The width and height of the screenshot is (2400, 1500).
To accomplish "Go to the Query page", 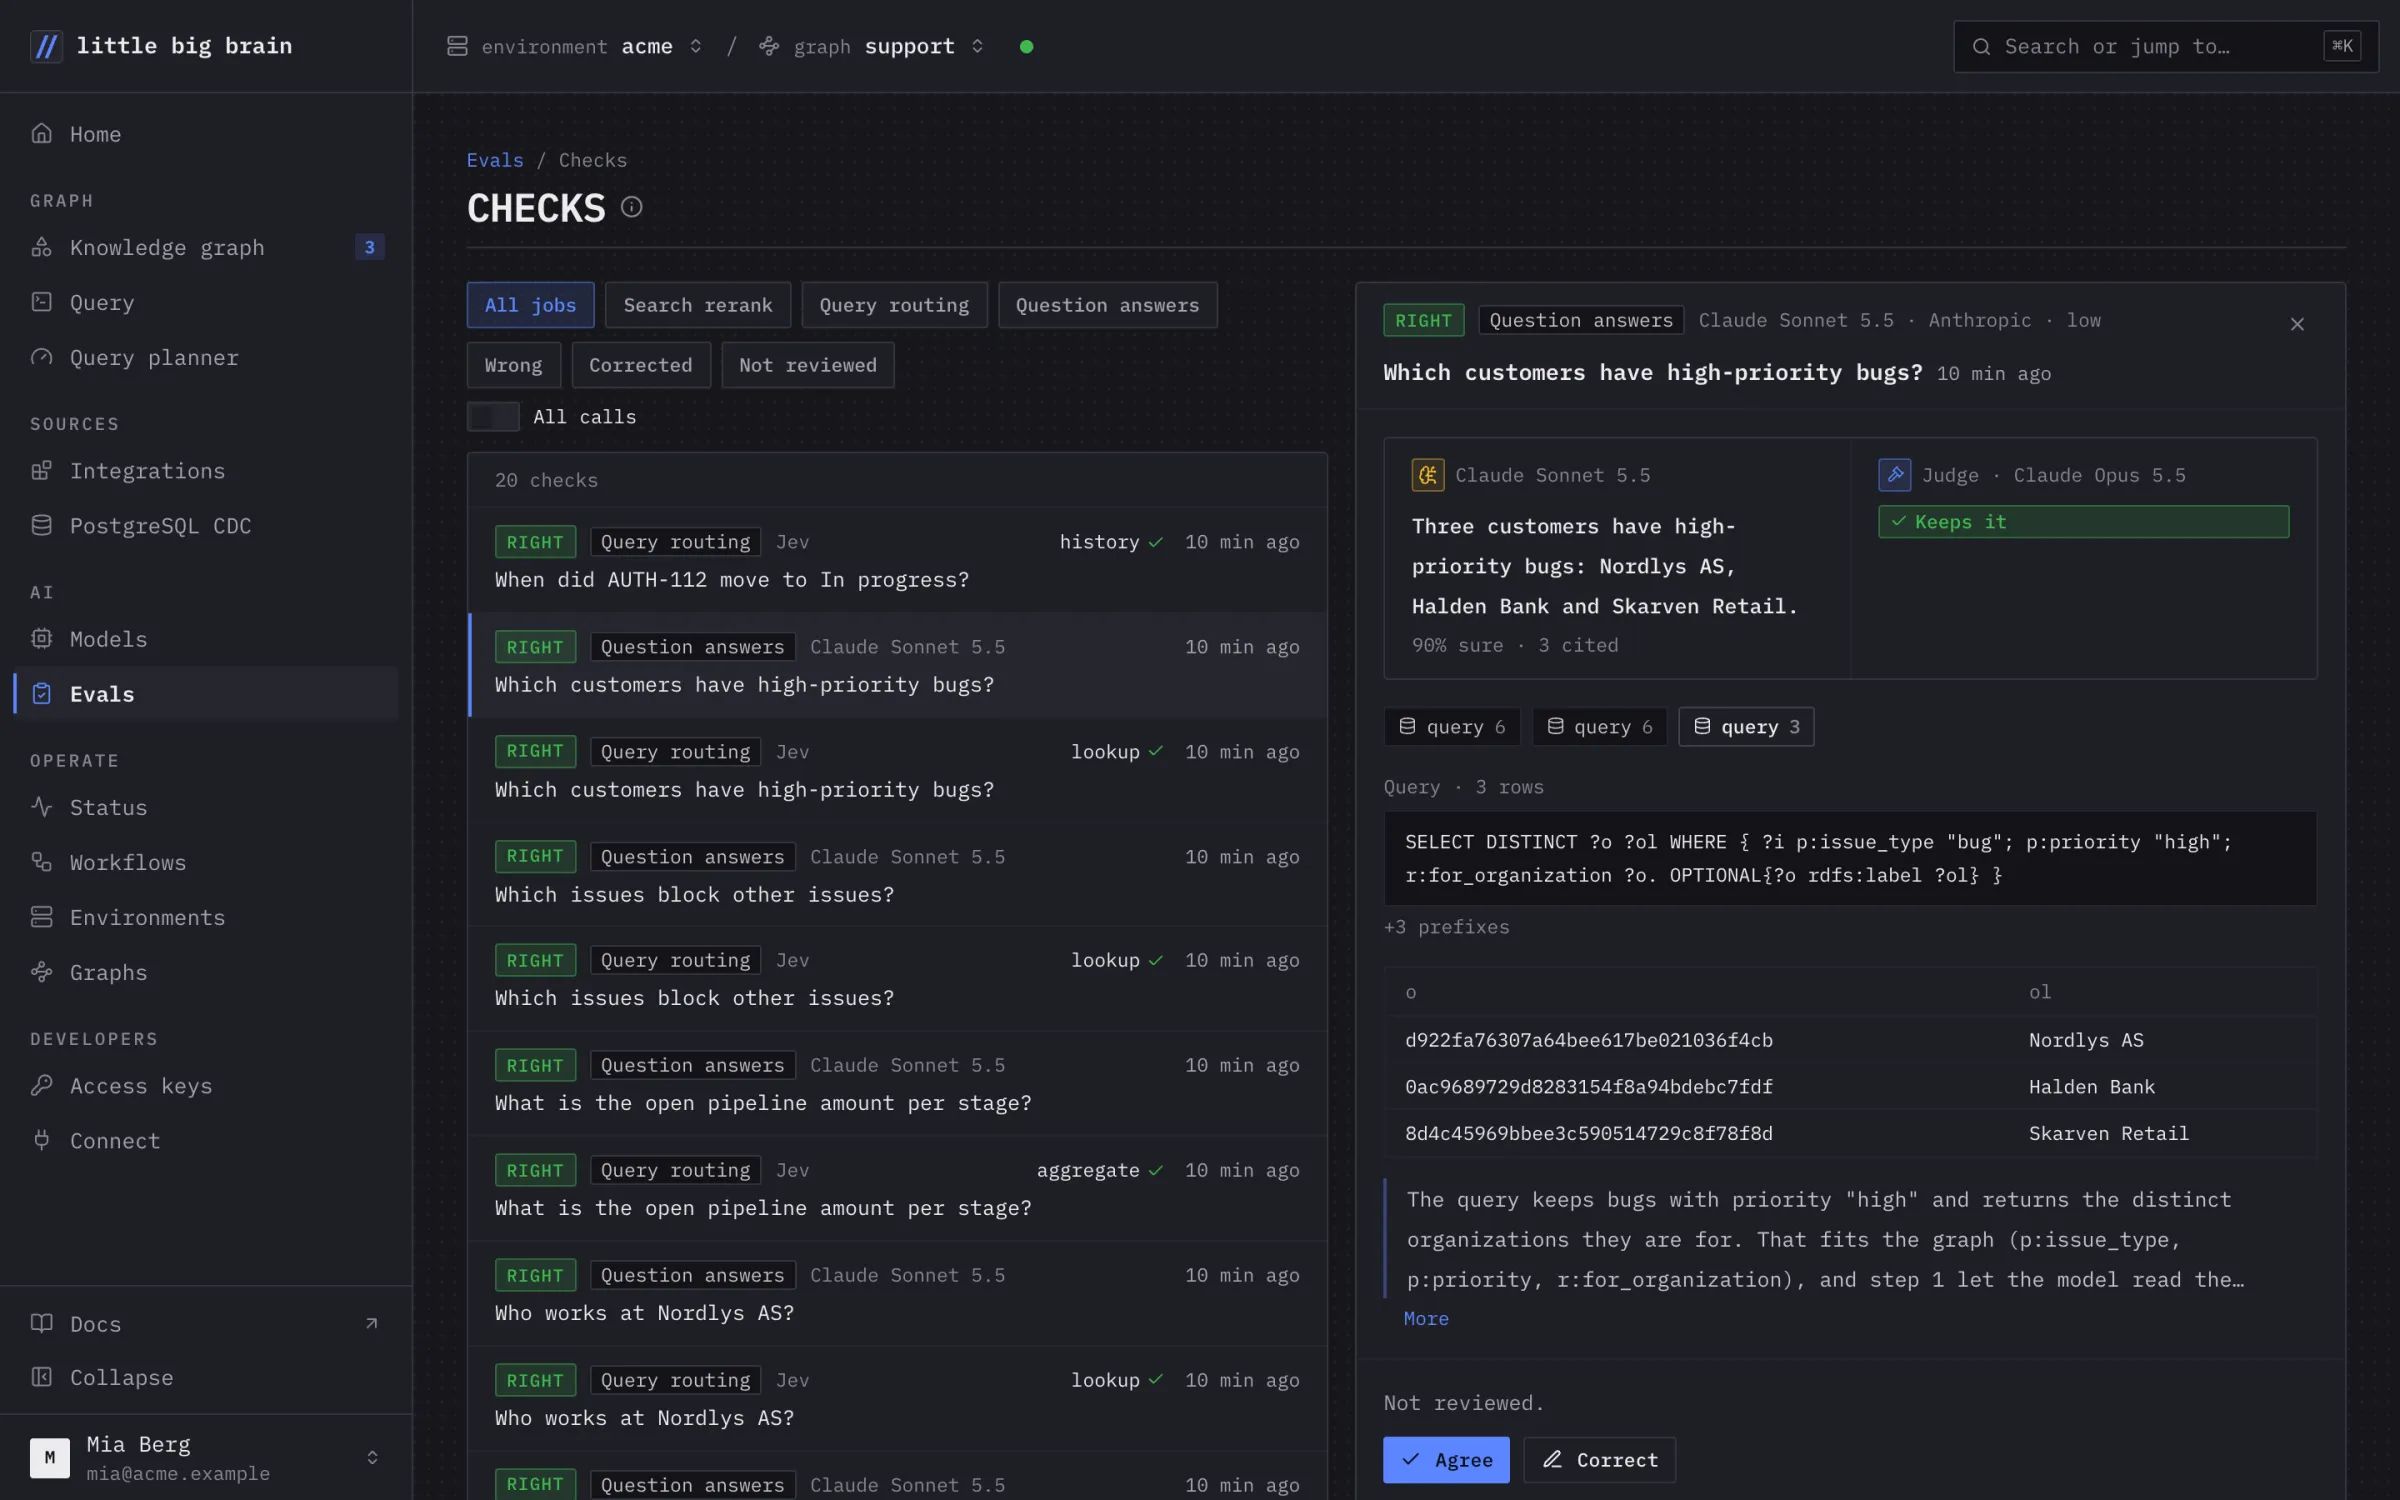I will [205, 302].
